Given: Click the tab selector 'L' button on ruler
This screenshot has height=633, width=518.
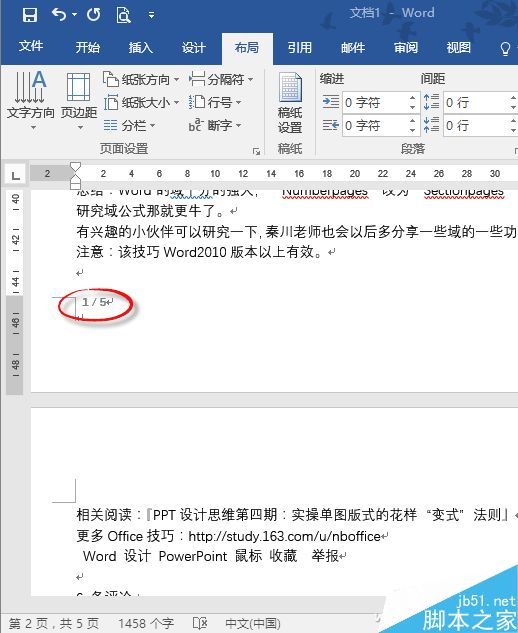Looking at the screenshot, I should (15, 175).
